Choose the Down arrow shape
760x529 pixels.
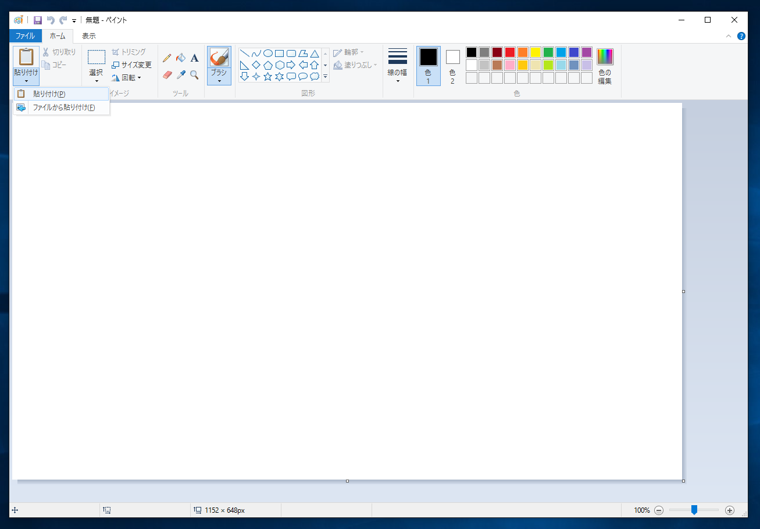tap(244, 77)
